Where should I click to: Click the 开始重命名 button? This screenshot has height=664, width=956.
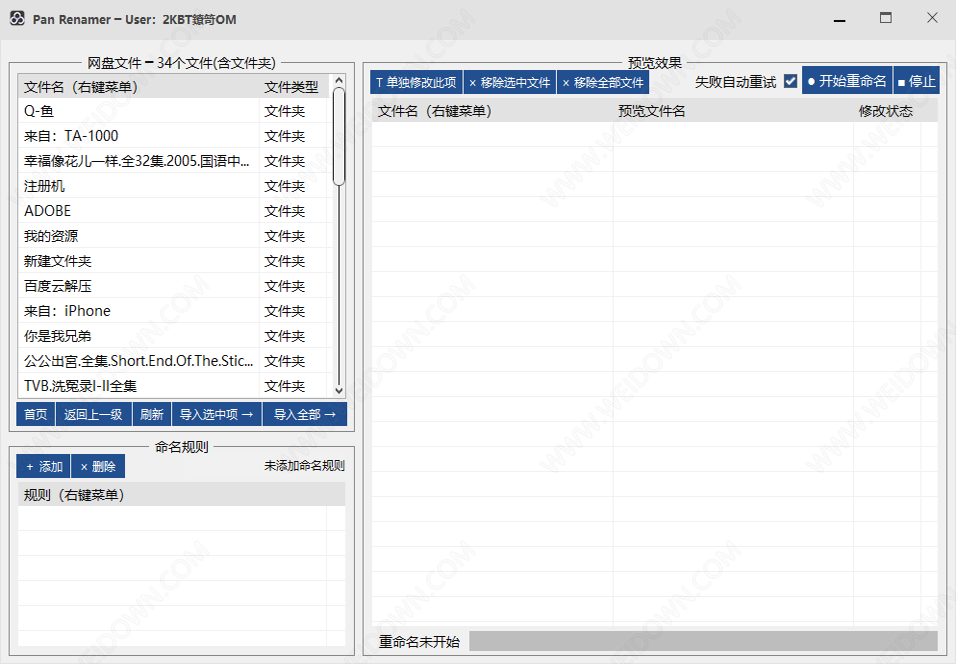coord(847,81)
